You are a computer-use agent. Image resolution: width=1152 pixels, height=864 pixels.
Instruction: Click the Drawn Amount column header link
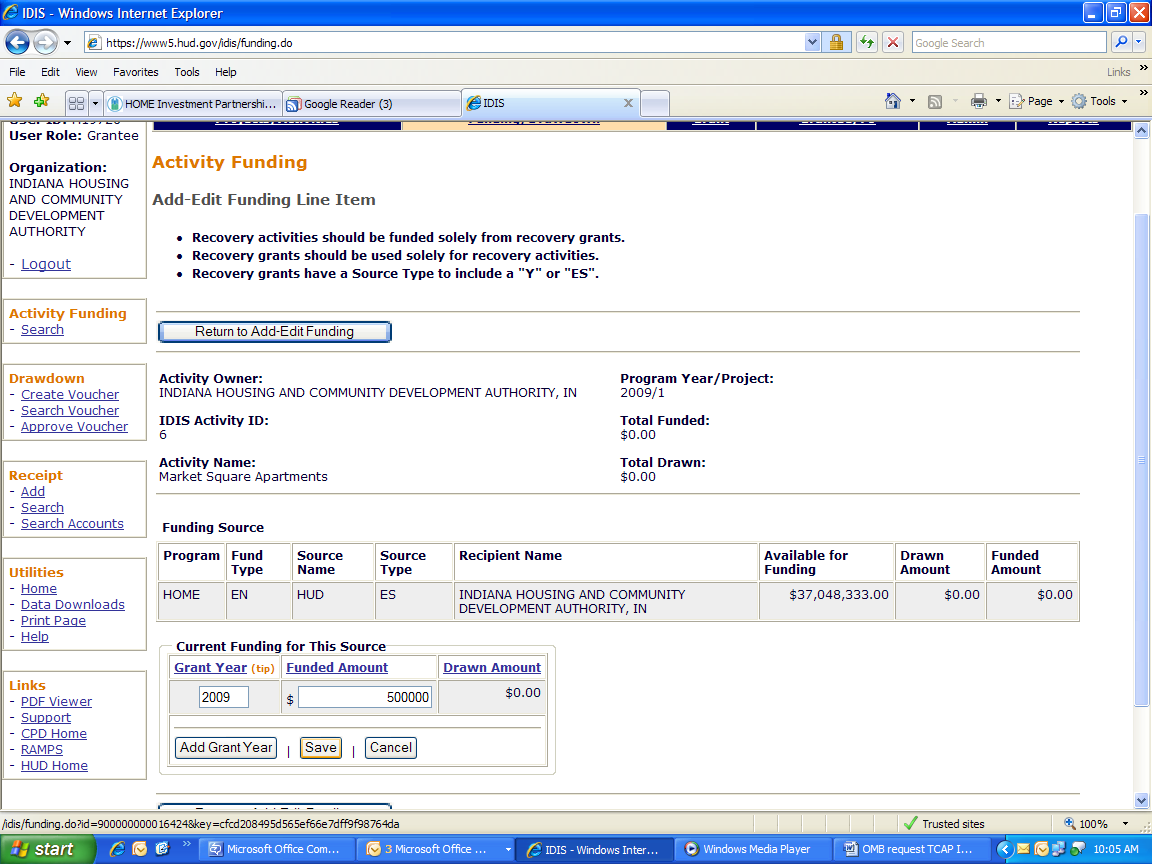tap(492, 667)
